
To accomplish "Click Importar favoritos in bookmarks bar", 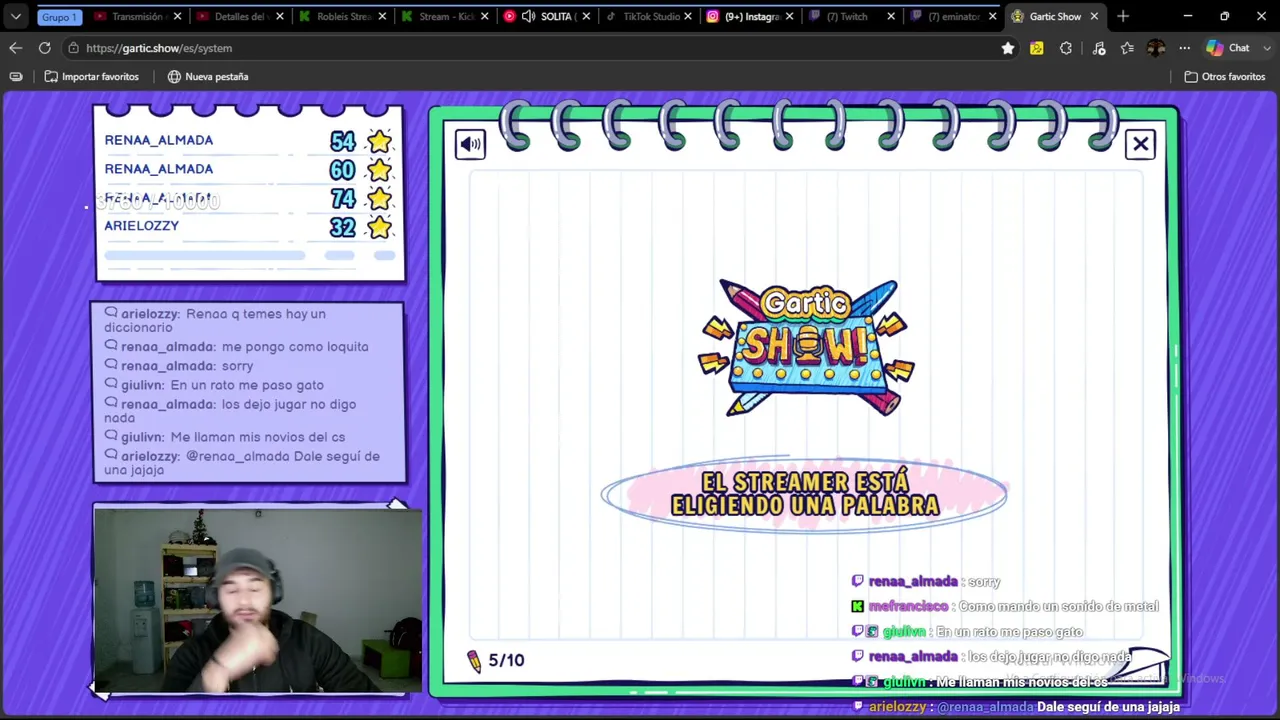I will click(x=92, y=77).
